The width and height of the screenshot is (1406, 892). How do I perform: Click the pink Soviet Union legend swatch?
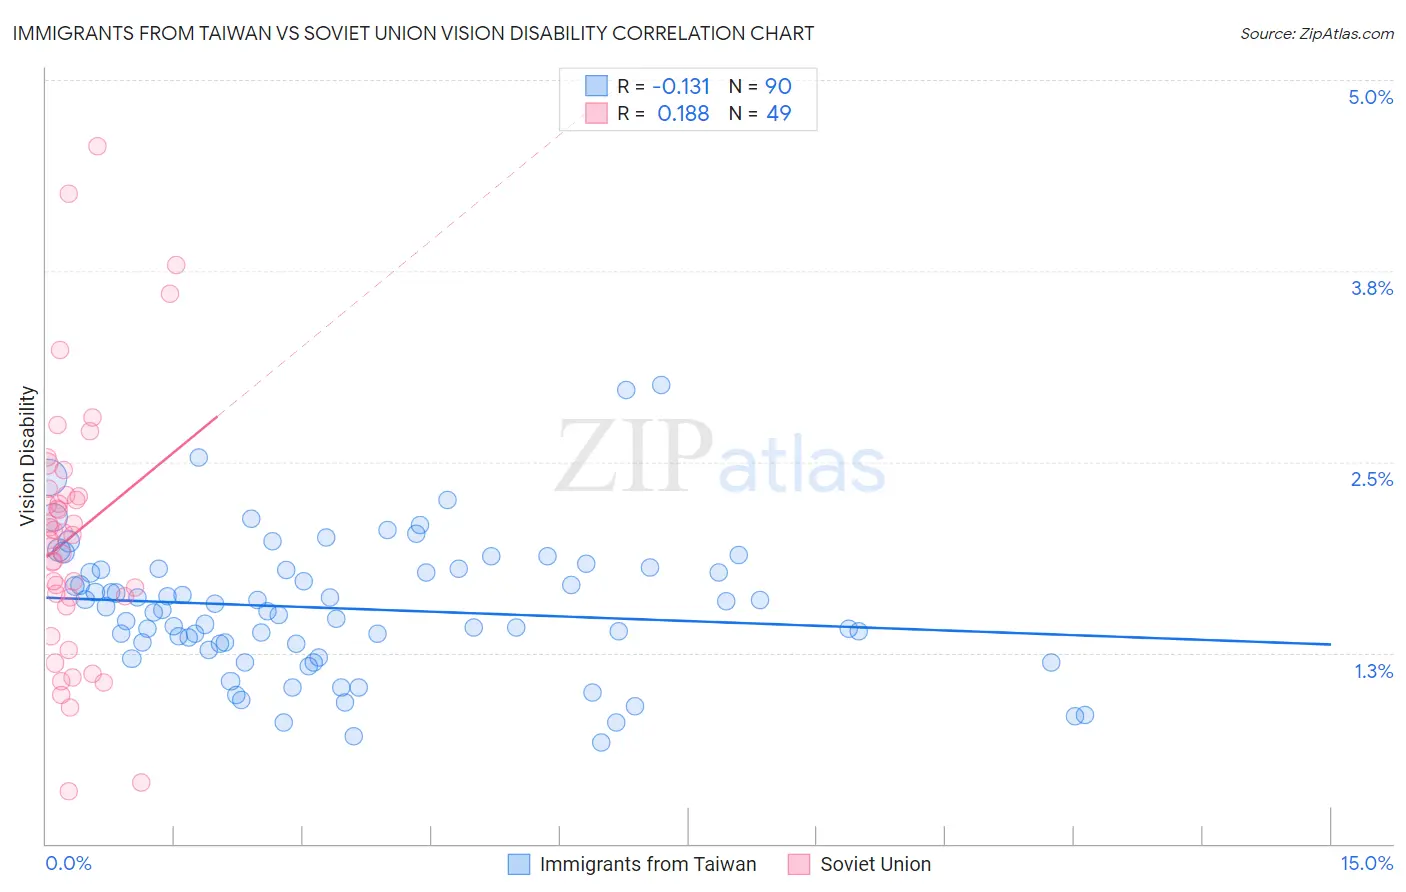tap(799, 864)
